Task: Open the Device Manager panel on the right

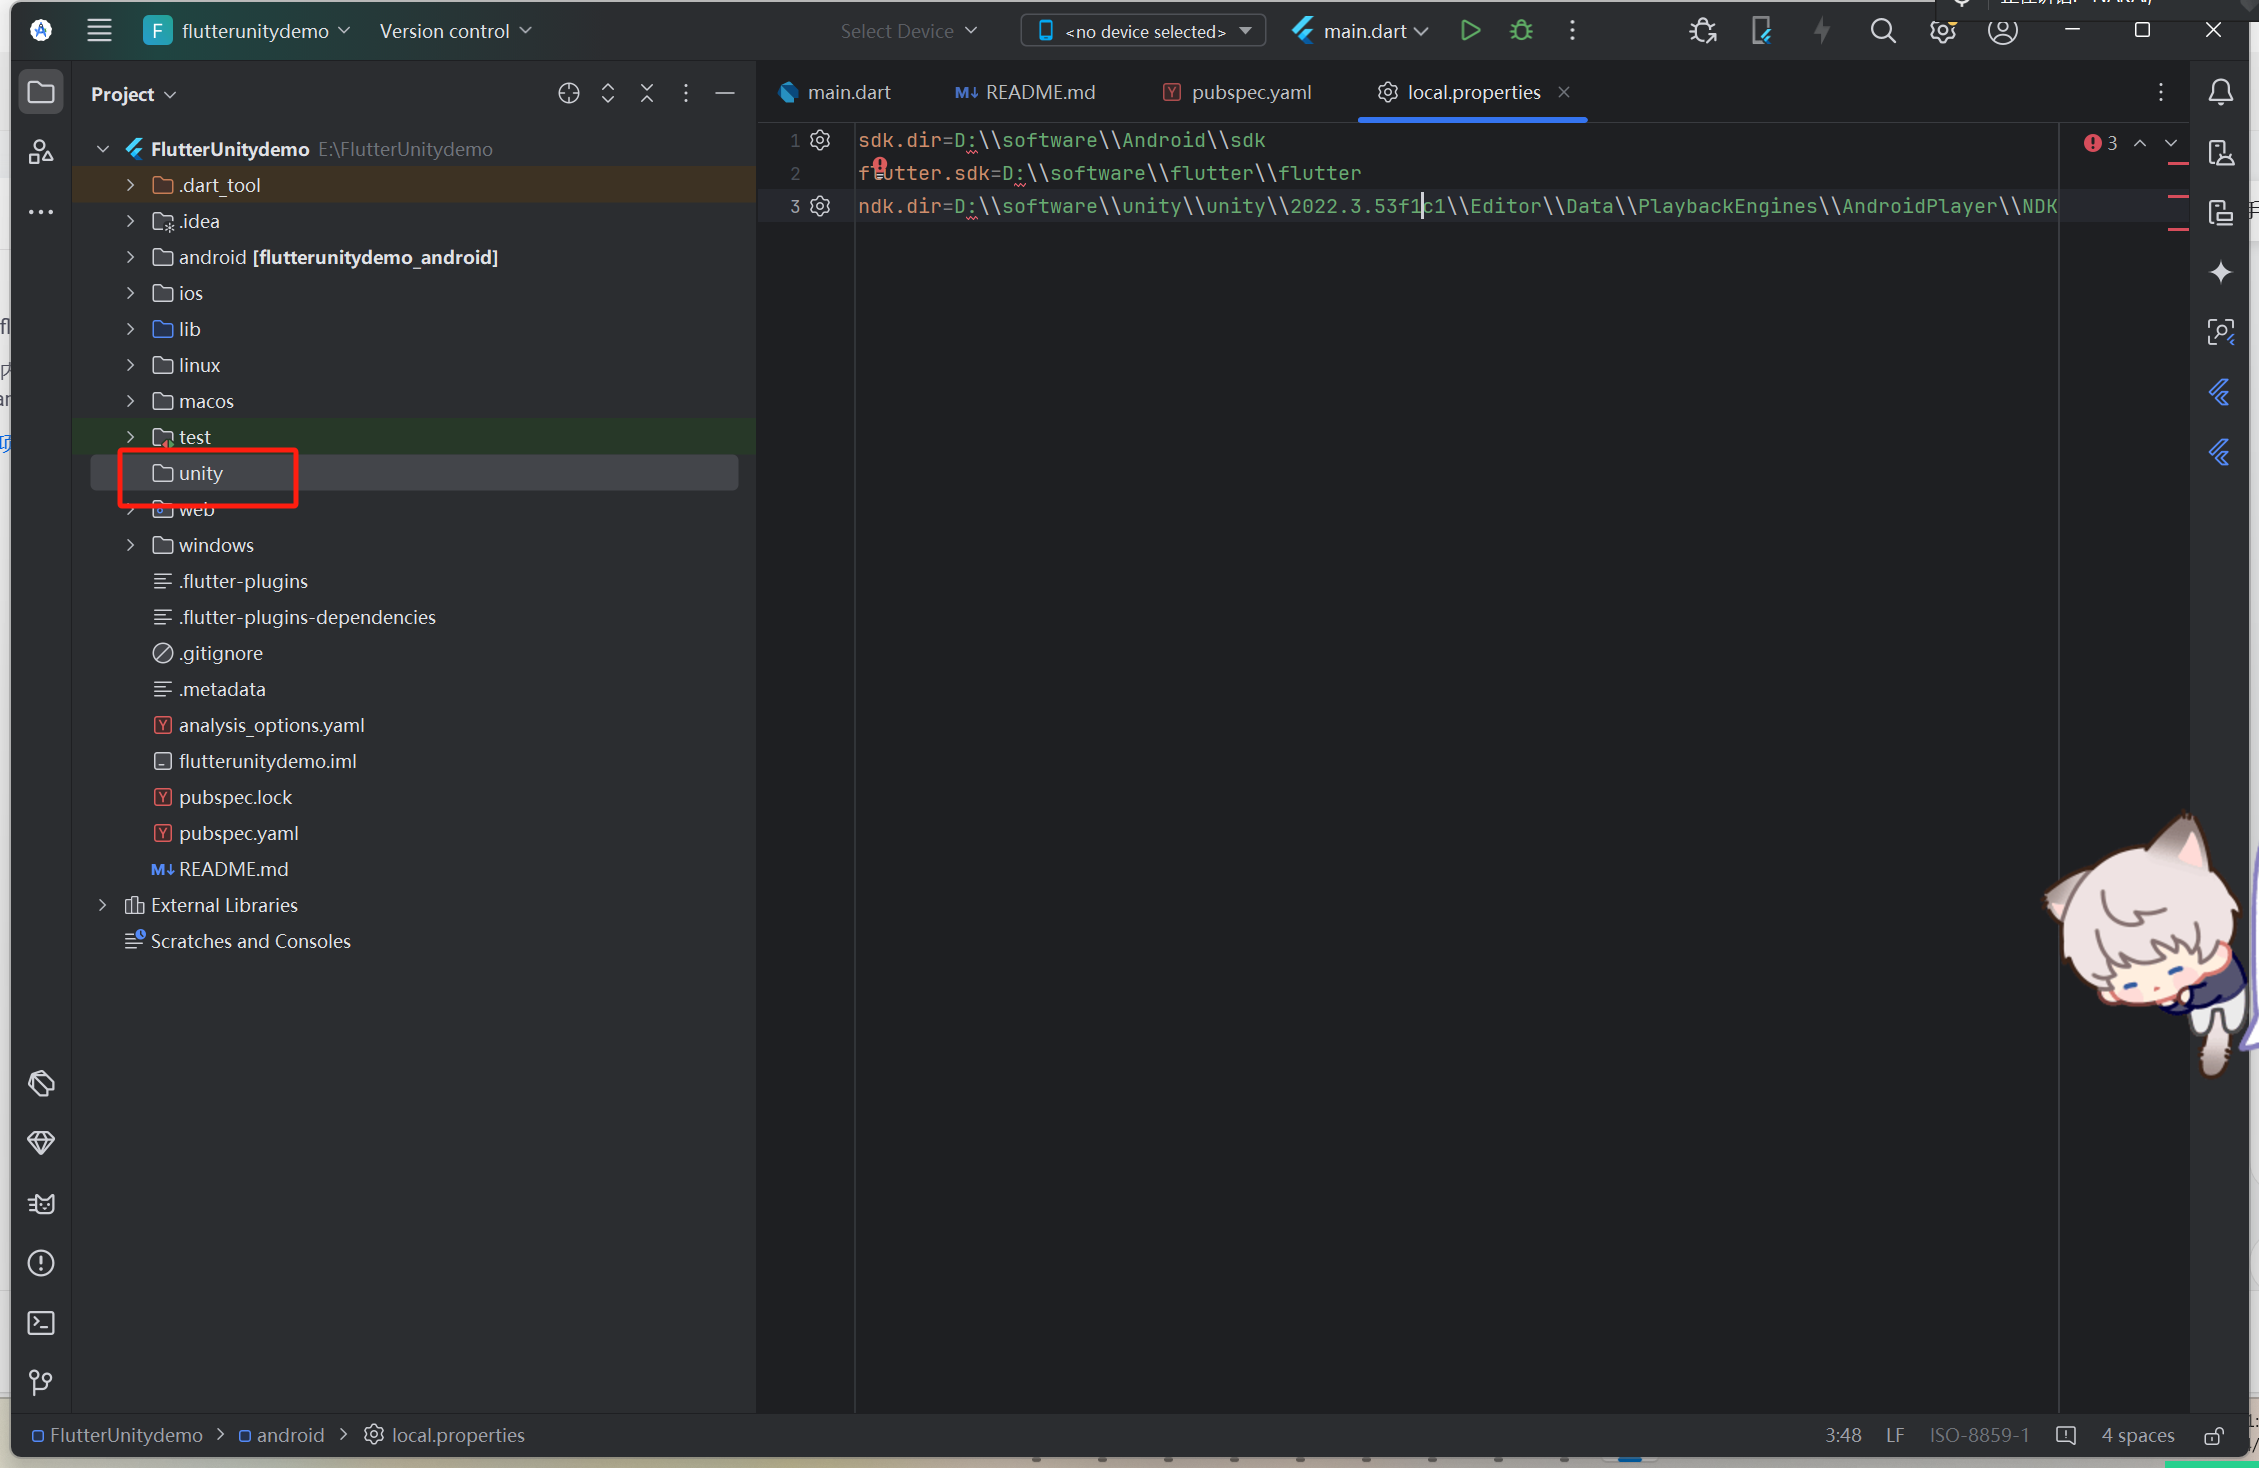Action: [x=2221, y=153]
